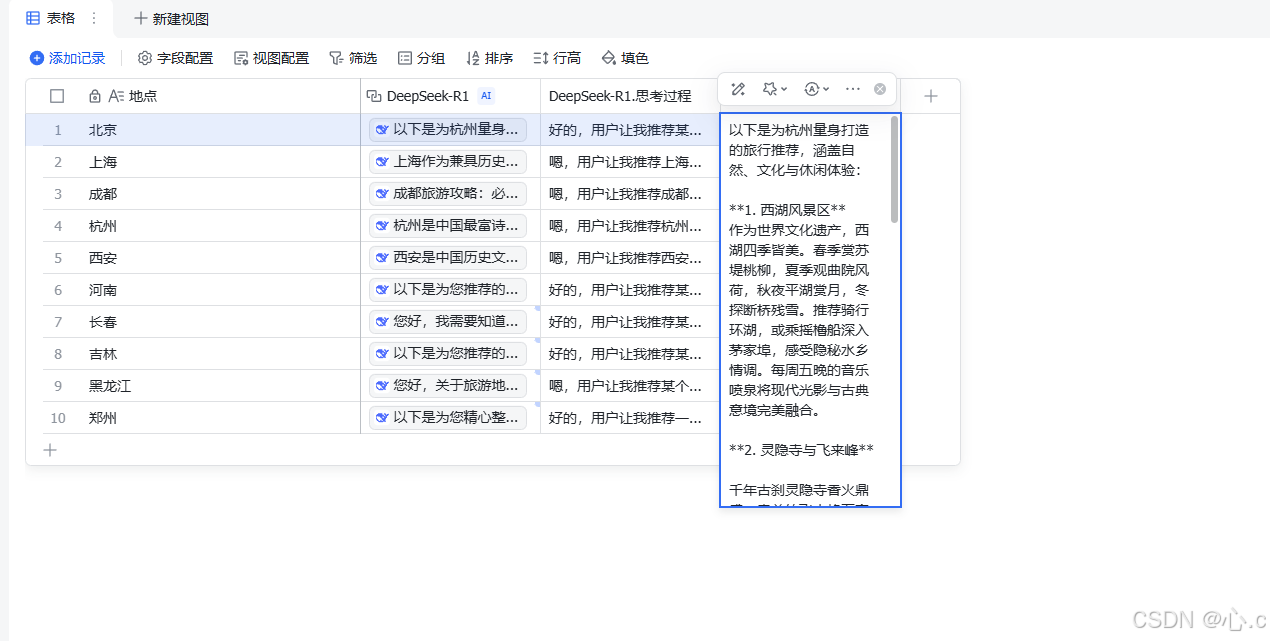The height and width of the screenshot is (641, 1270).
Task: Open the chip starting 成都旅游攻略
Action: (x=448, y=194)
